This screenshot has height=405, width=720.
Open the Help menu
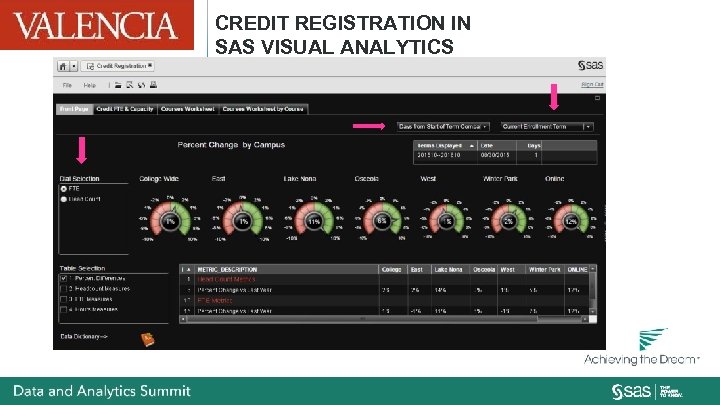pyautogui.click(x=90, y=85)
